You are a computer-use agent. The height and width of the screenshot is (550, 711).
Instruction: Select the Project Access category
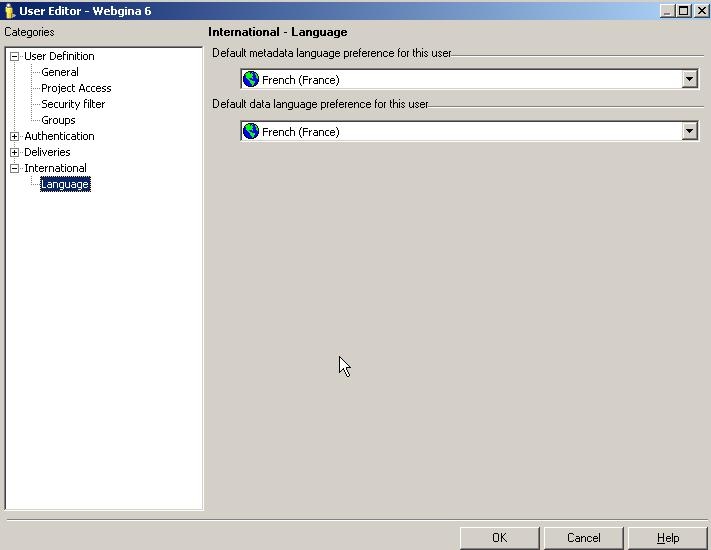click(76, 88)
